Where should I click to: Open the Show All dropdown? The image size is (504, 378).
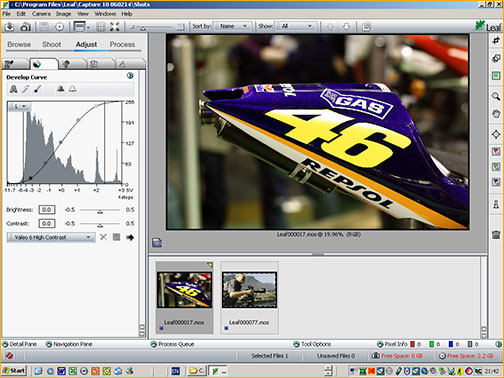click(x=295, y=26)
